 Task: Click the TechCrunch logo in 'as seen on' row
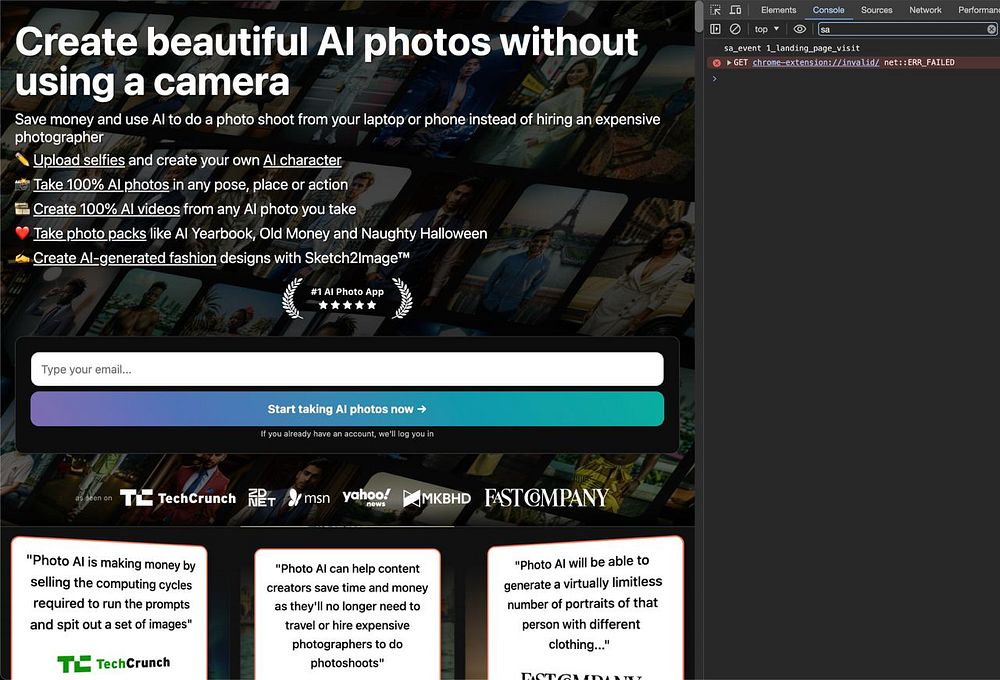(178, 498)
